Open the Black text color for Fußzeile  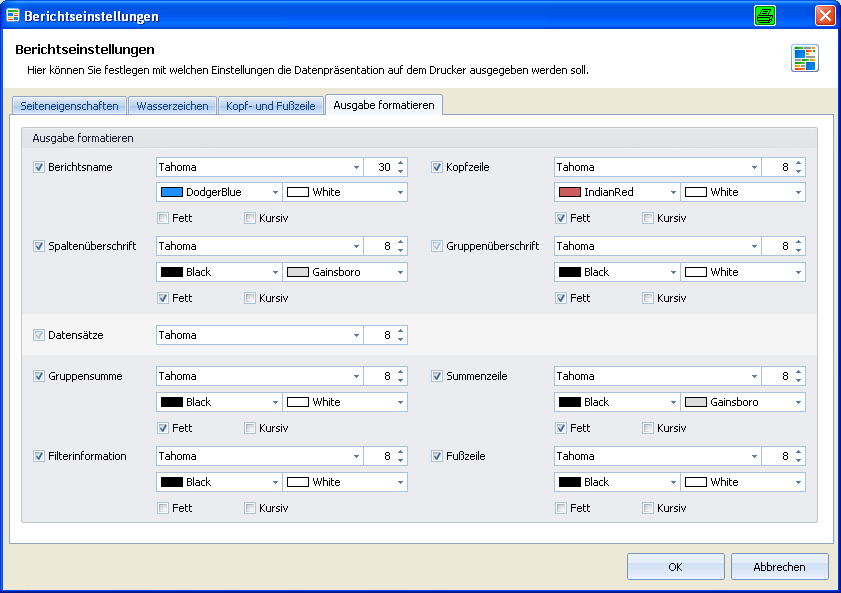pyautogui.click(x=617, y=482)
